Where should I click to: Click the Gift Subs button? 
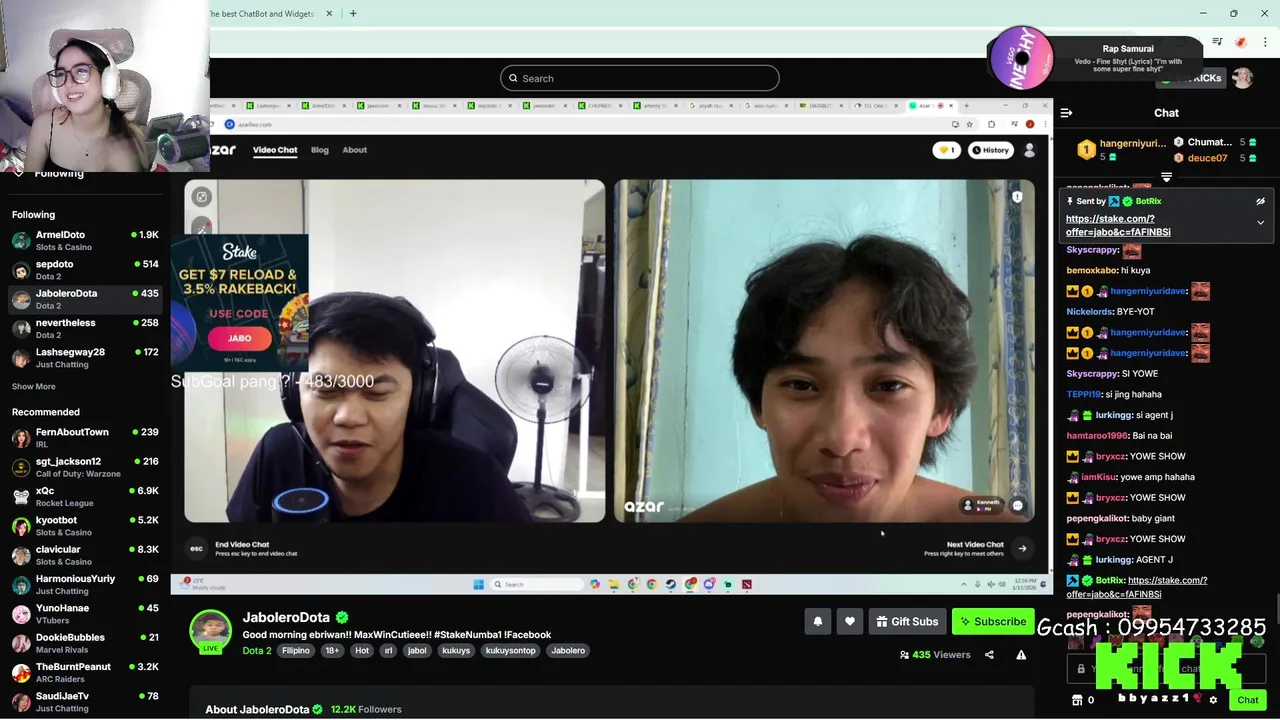click(907, 621)
